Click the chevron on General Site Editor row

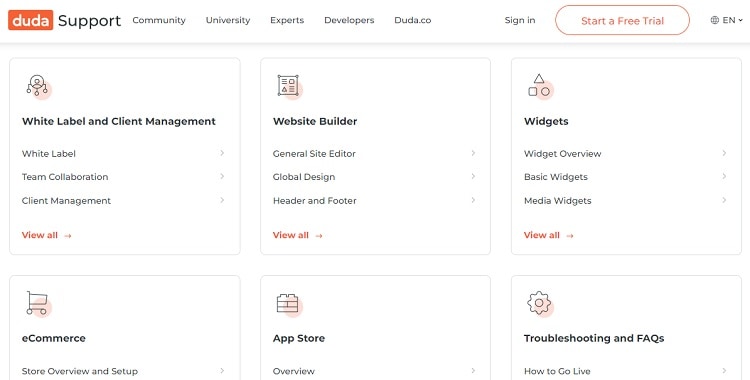[x=473, y=153]
